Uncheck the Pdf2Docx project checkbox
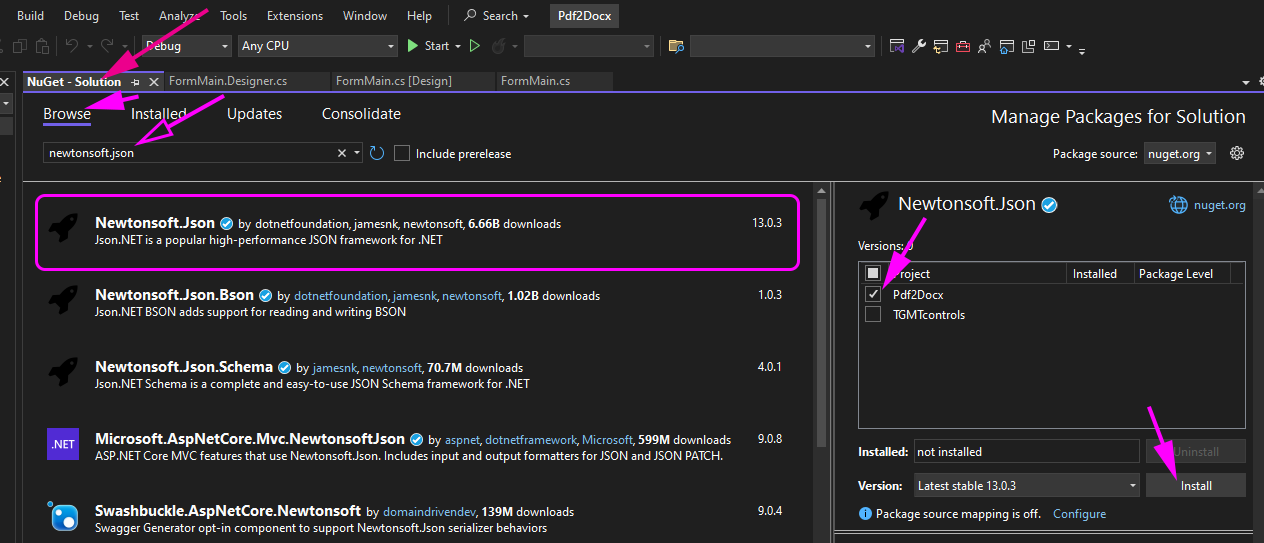 tap(873, 294)
